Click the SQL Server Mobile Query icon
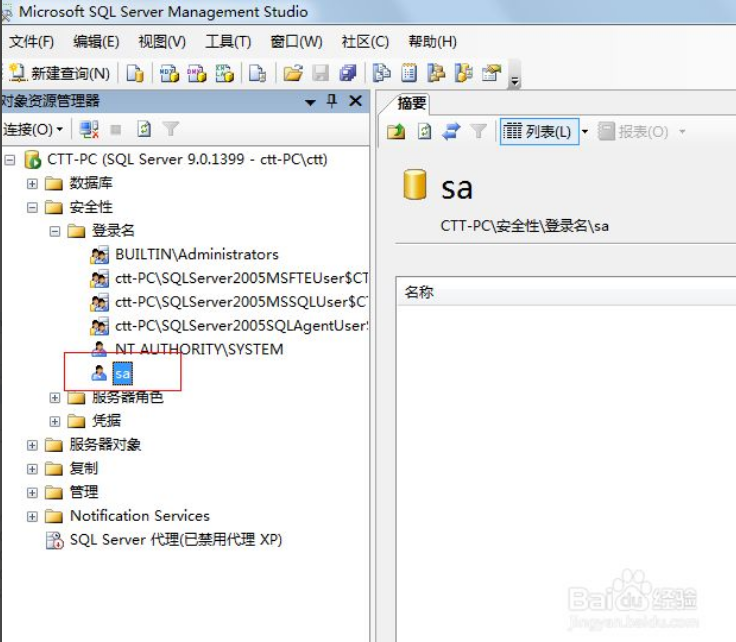The width and height of the screenshot is (736, 642). click(x=257, y=73)
